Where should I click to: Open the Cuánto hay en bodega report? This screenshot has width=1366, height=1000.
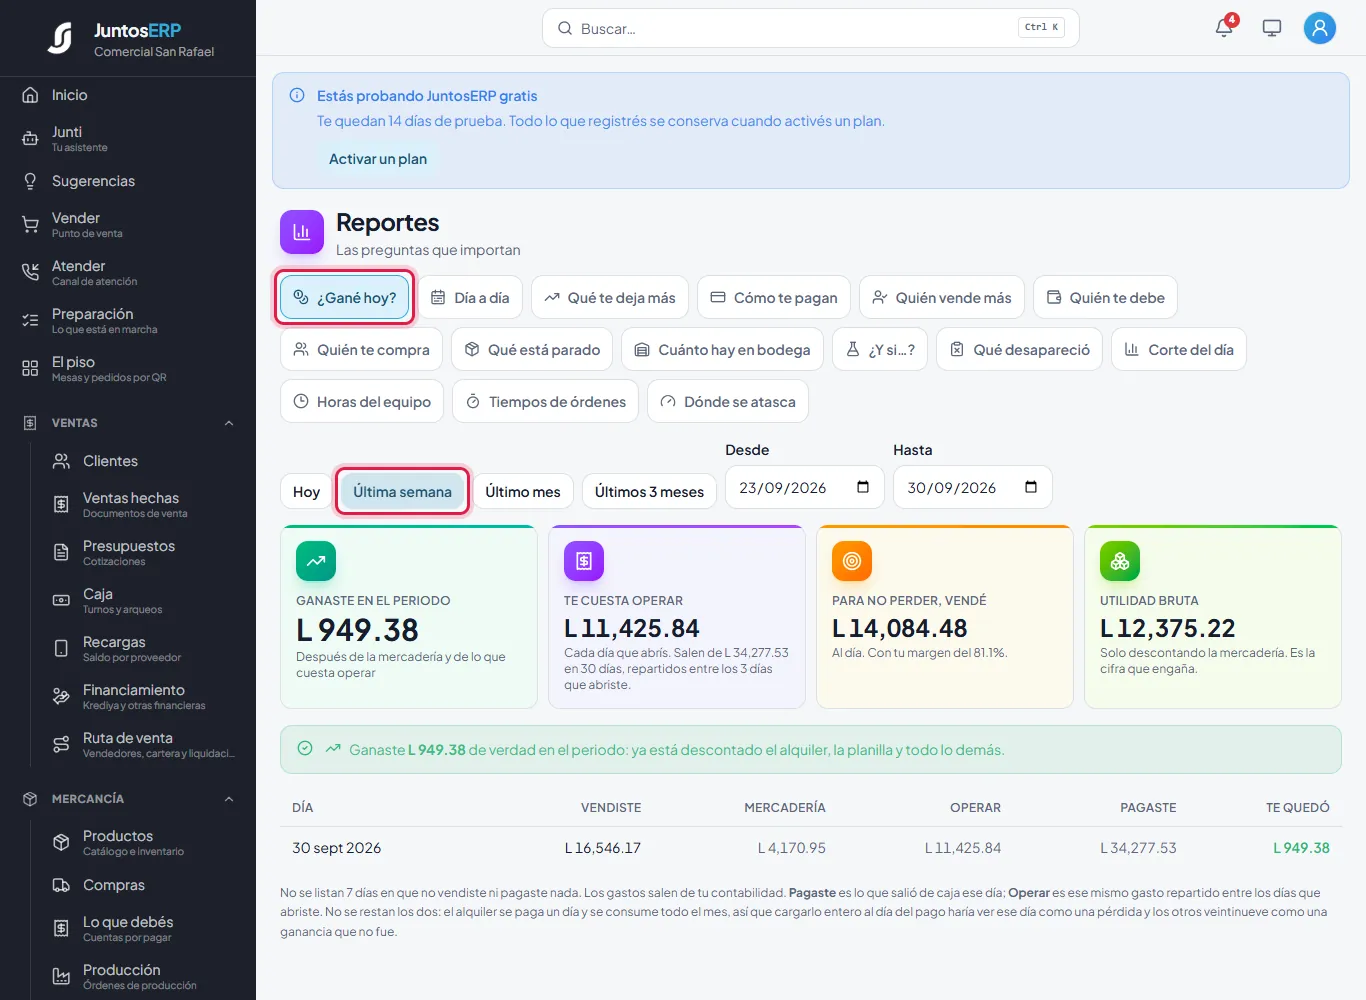pos(722,350)
